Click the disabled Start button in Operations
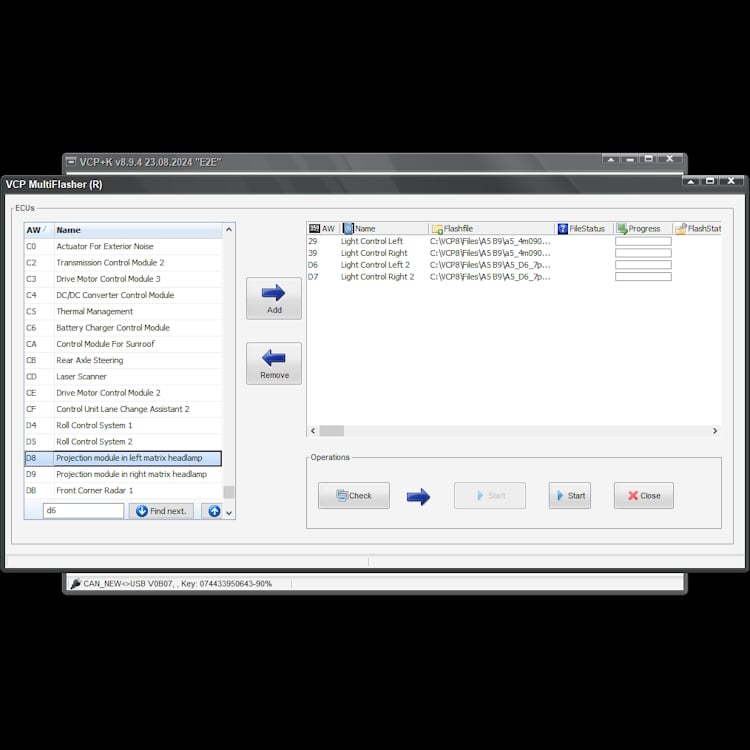Image resolution: width=750 pixels, height=750 pixels. [x=489, y=496]
